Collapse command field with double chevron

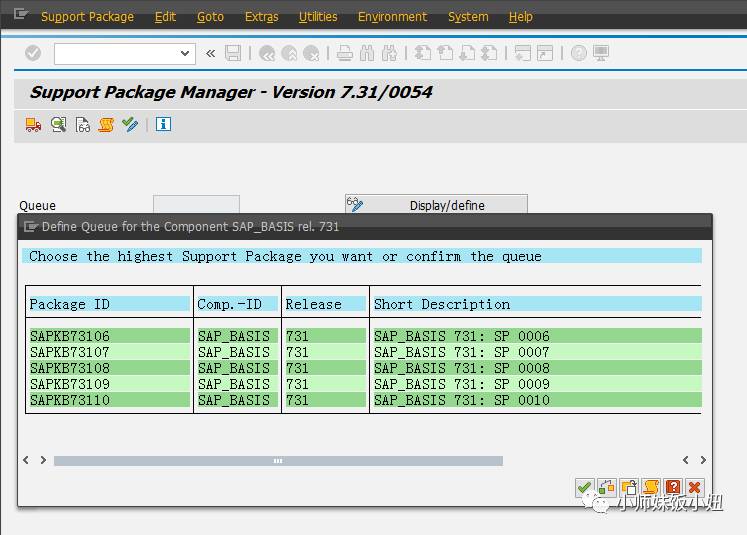[x=211, y=53]
